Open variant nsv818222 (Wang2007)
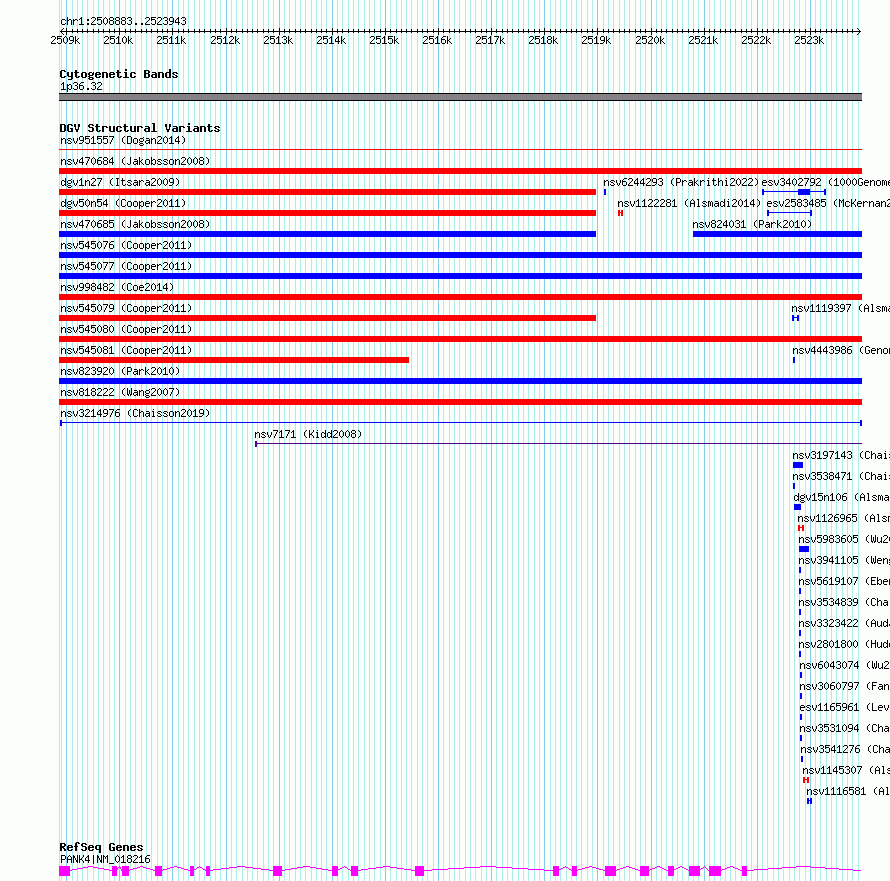The image size is (890, 881). [x=120, y=392]
